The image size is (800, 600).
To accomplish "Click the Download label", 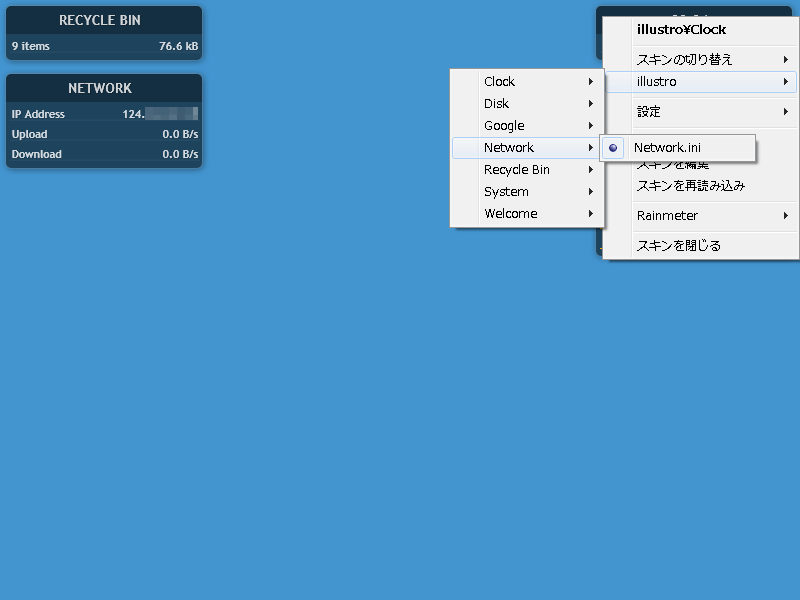I will [36, 154].
